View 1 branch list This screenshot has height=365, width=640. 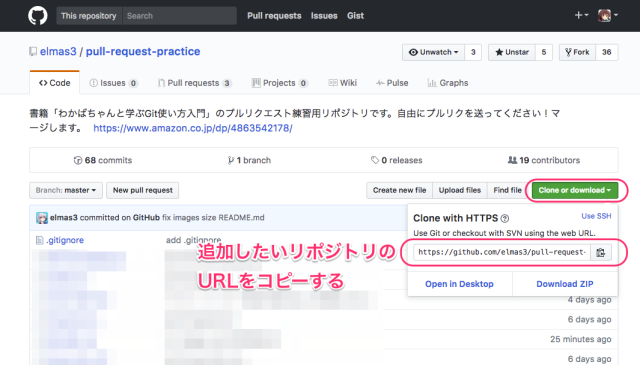pyautogui.click(x=249, y=160)
